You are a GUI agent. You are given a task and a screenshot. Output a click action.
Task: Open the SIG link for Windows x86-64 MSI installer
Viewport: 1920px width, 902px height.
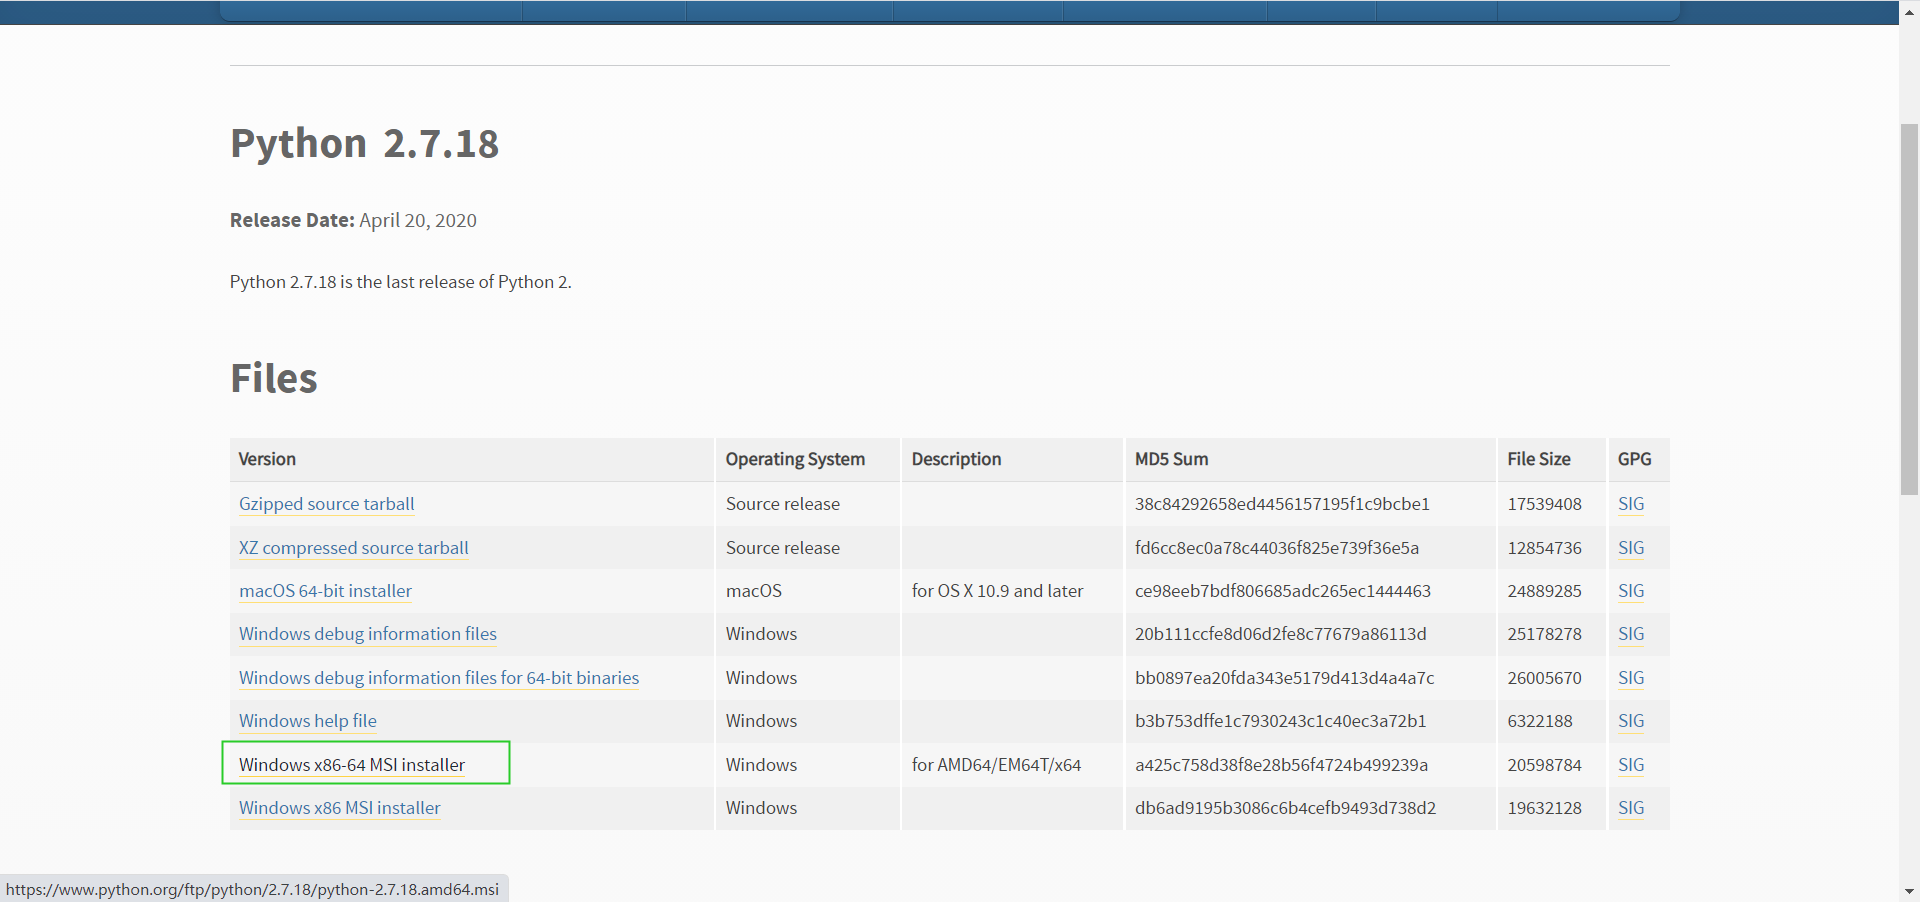click(x=1631, y=765)
